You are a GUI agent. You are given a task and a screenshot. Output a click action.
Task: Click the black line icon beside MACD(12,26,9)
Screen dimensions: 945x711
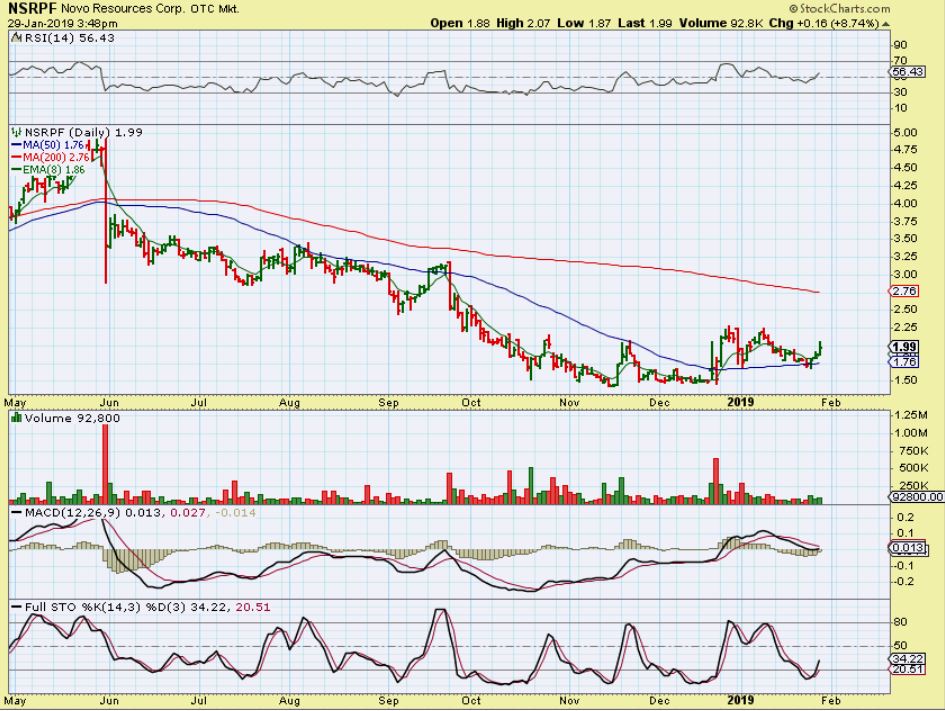coord(17,513)
